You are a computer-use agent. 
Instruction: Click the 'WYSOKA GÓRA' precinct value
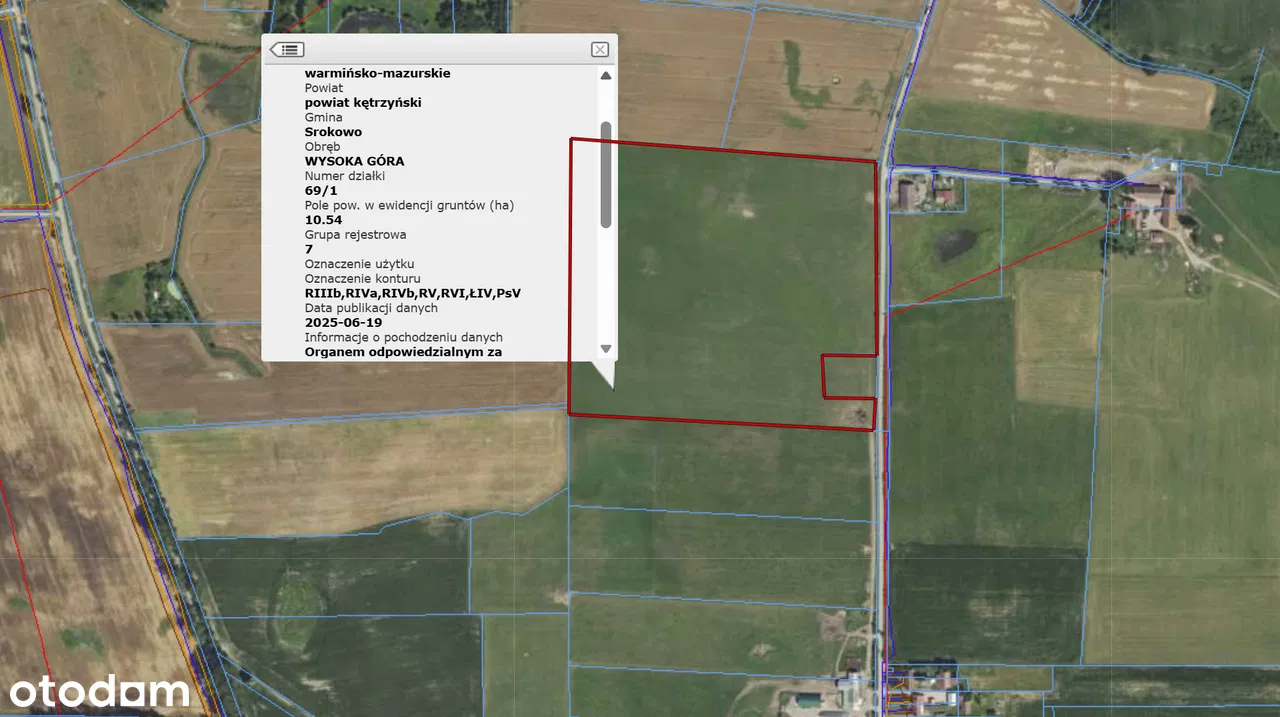(354, 161)
